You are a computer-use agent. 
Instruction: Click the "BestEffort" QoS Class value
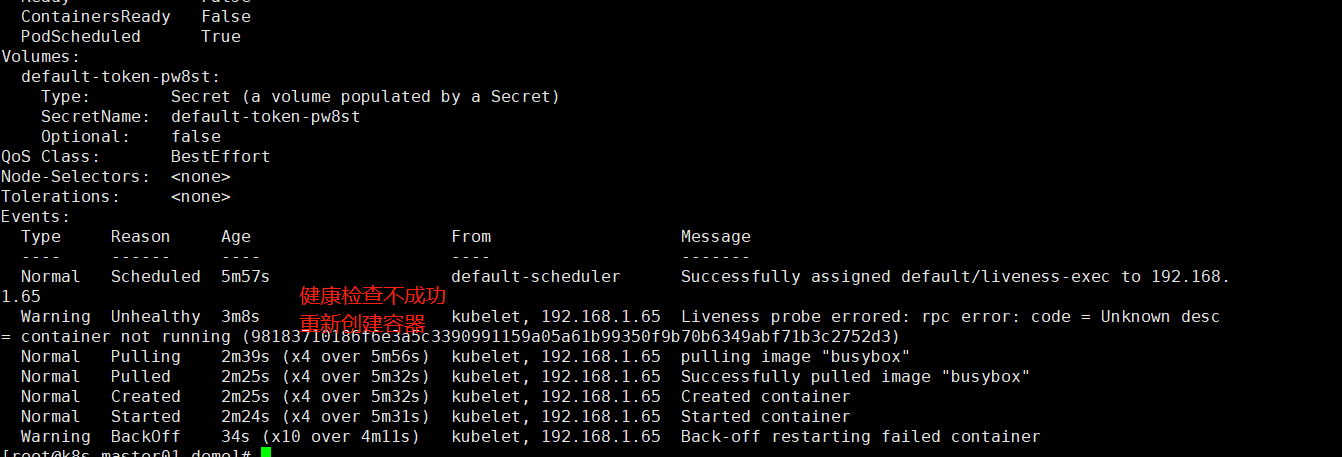pos(221,156)
